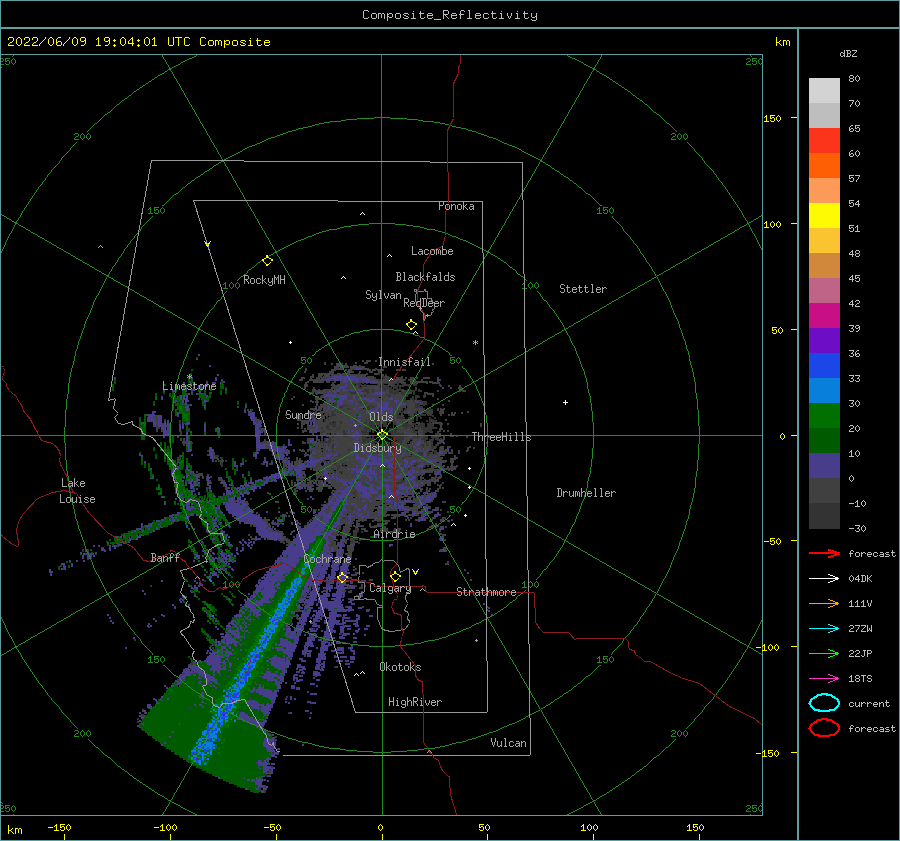
Task: Click the red forecast arrow legend icon
Action: 824,553
